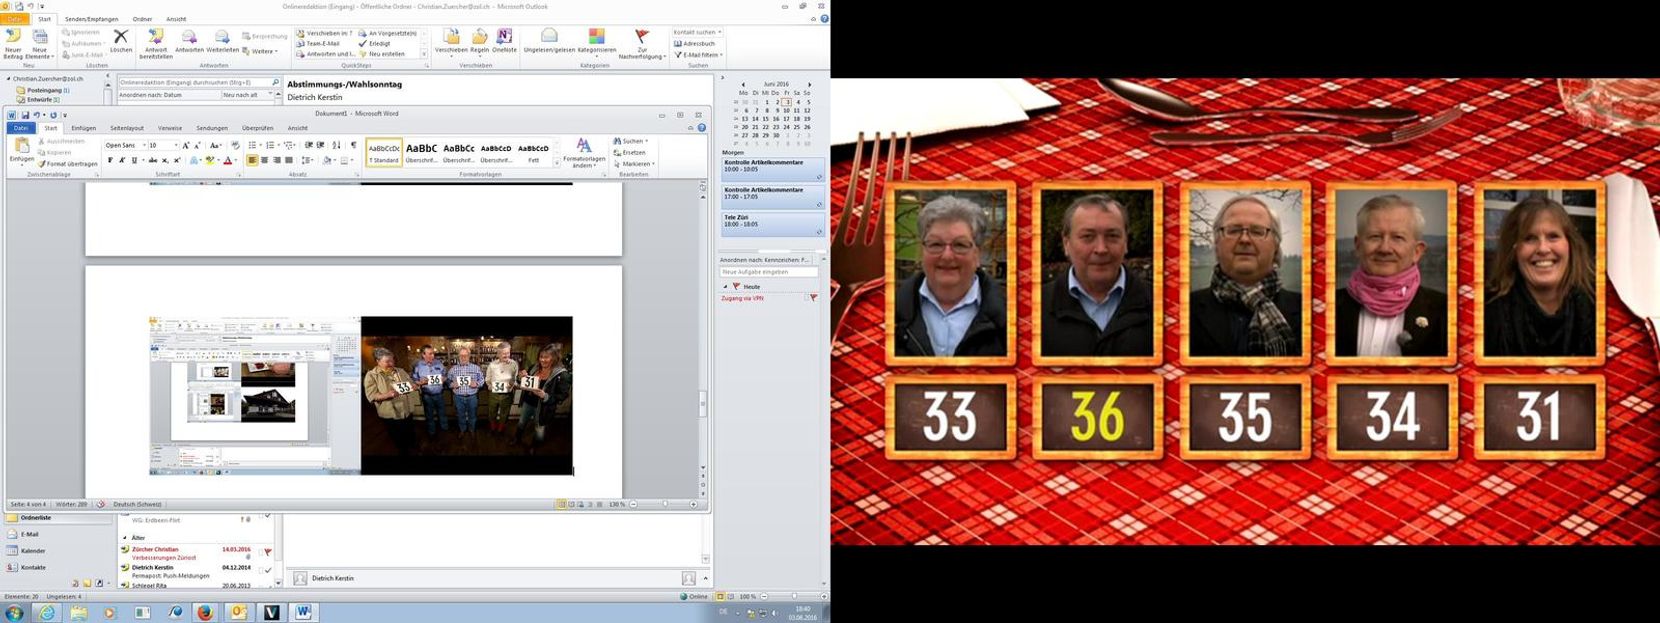Image resolution: width=1660 pixels, height=623 pixels.
Task: Go to previous month in calendar
Action: coord(743,85)
